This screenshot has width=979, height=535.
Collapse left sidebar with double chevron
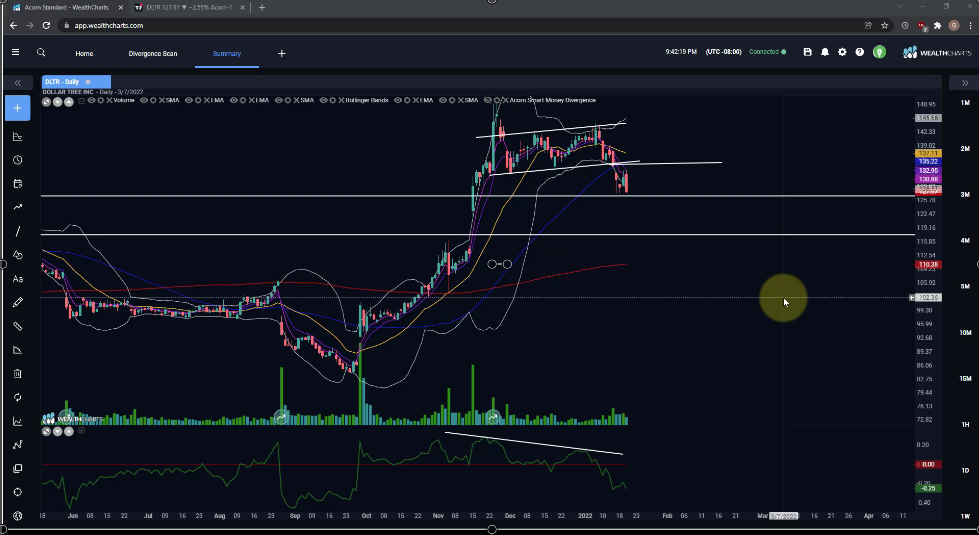[x=17, y=82]
